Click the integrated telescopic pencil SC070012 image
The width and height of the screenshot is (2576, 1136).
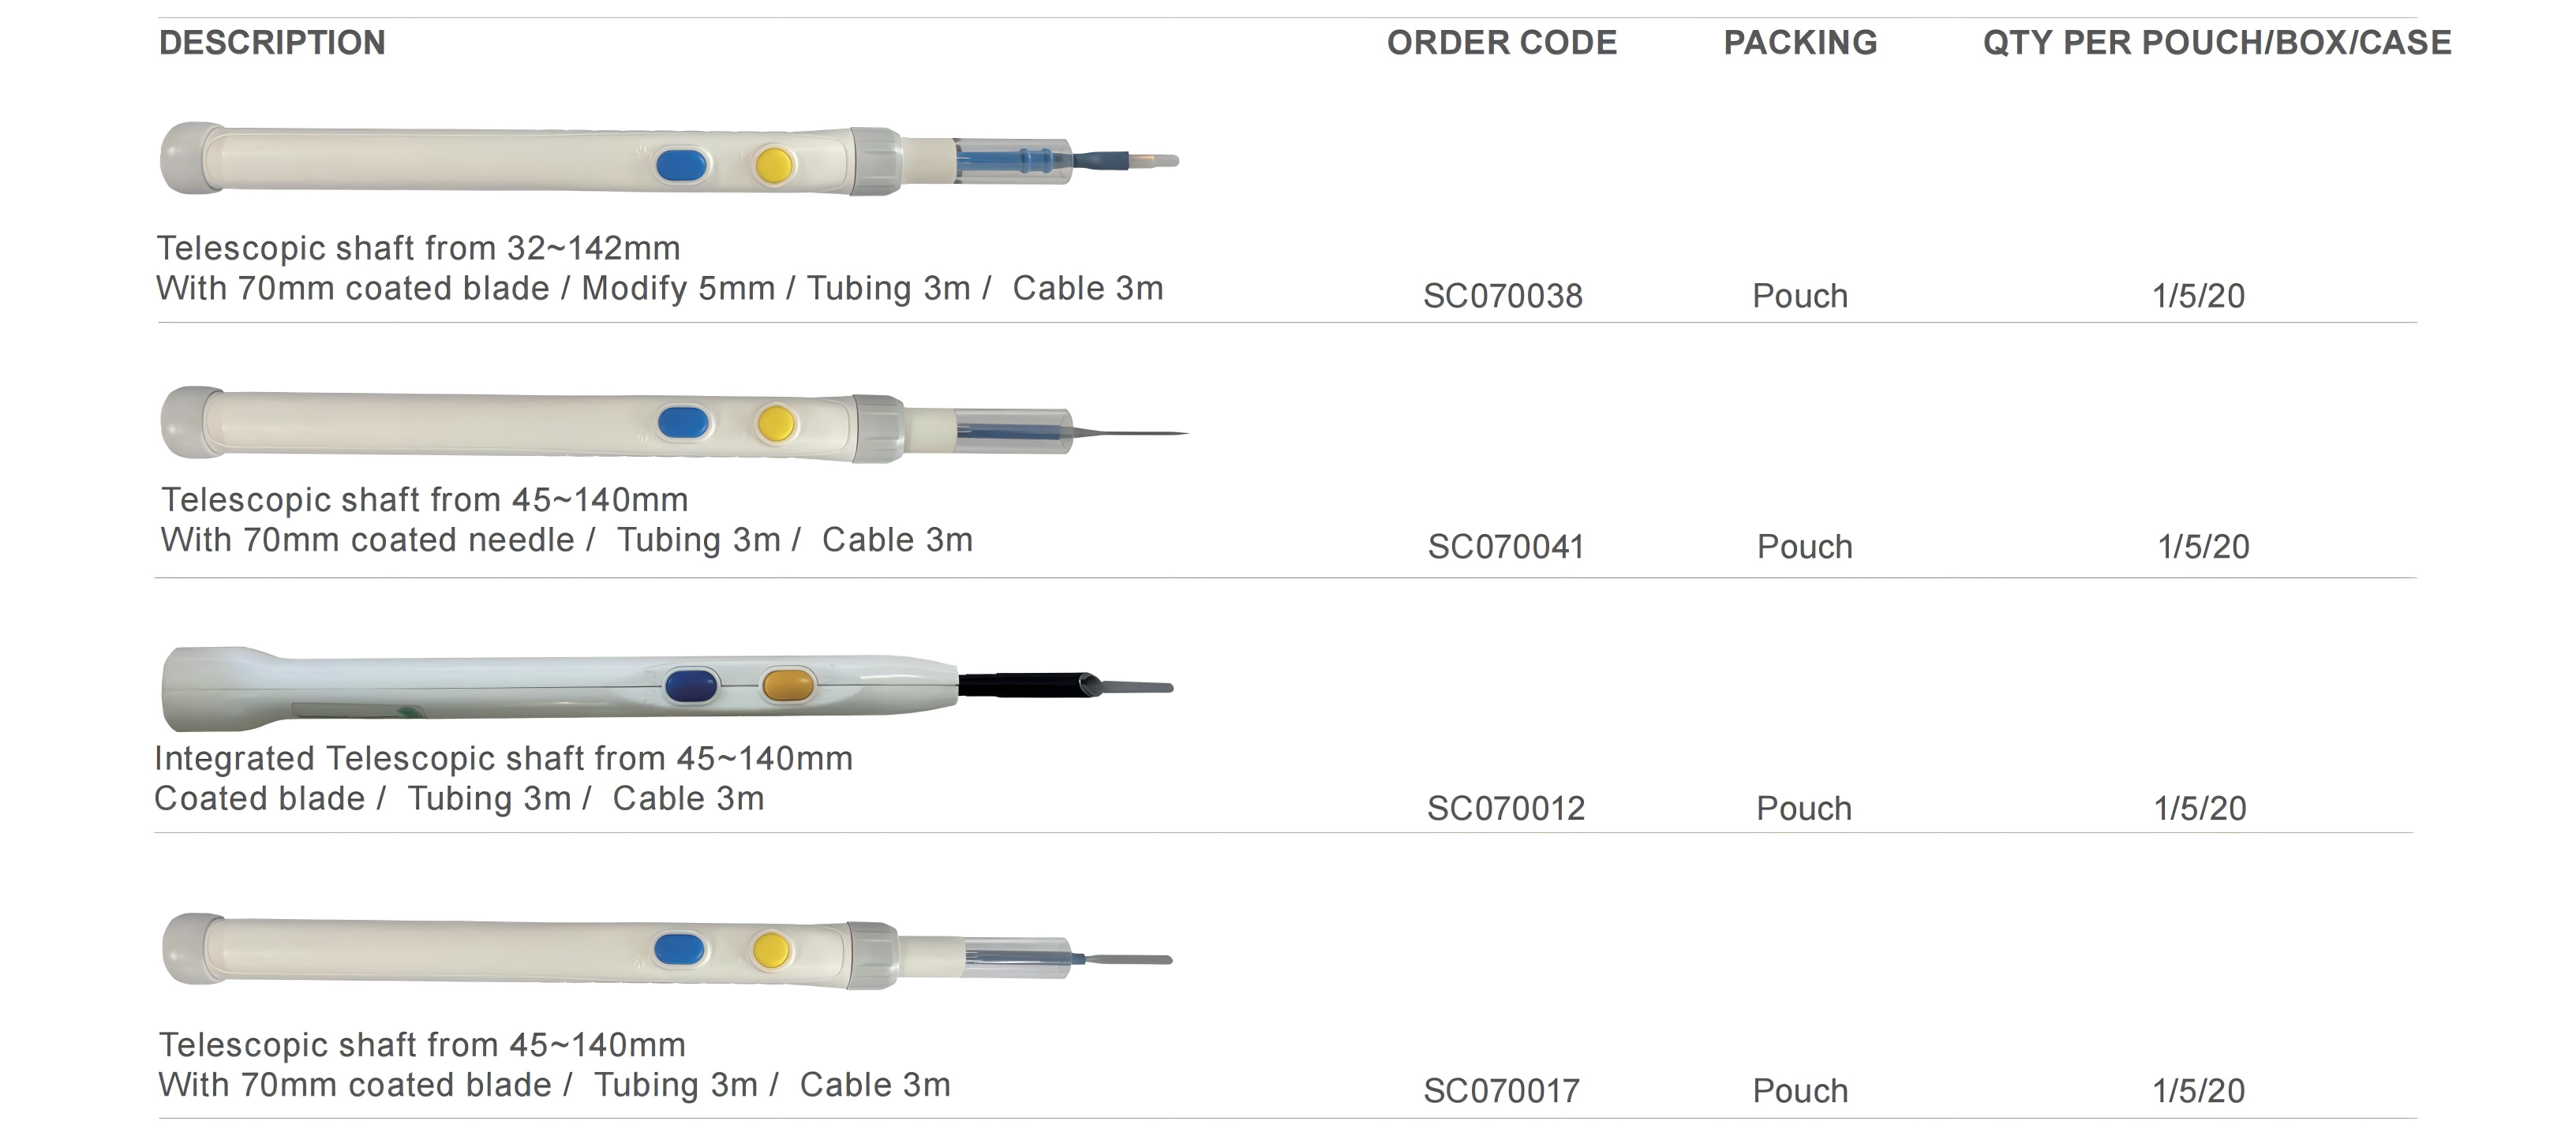667,688
